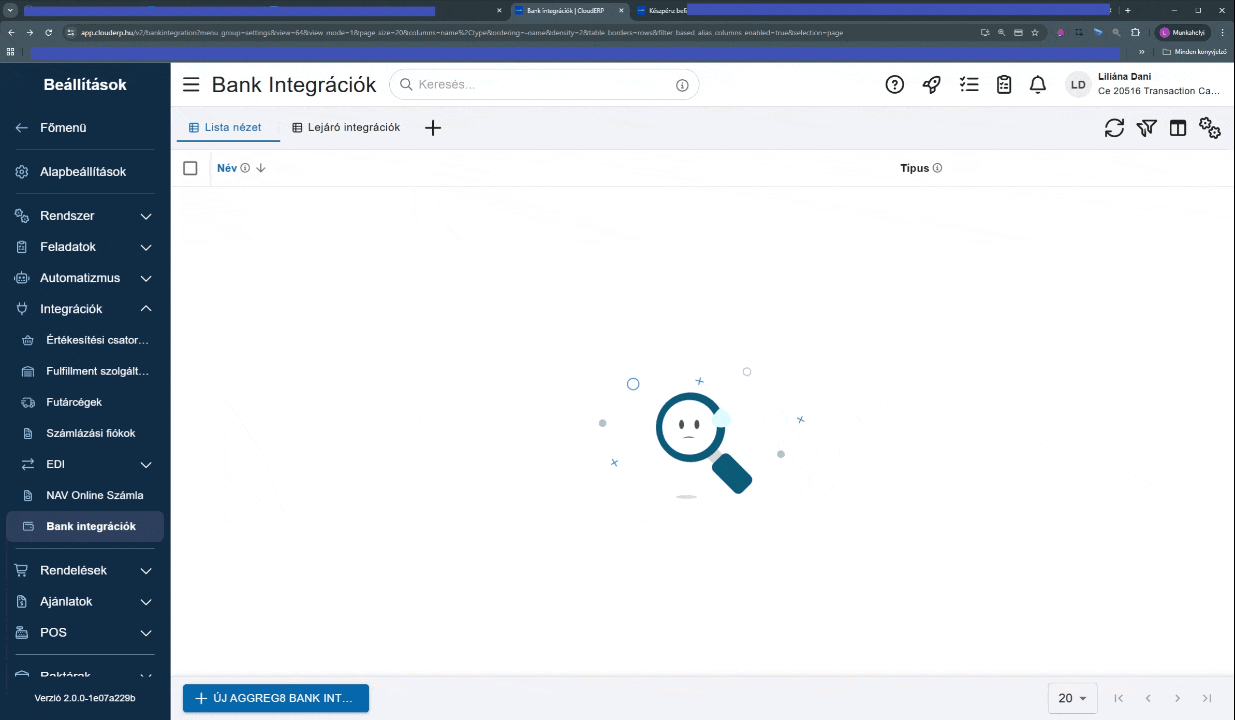Screen dimensions: 1235x720
Task: Switch to the Lejáró integrációk tab
Action: (x=346, y=127)
